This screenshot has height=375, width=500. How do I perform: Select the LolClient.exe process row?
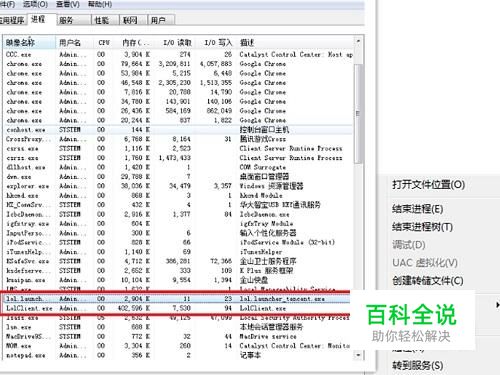click(178, 308)
